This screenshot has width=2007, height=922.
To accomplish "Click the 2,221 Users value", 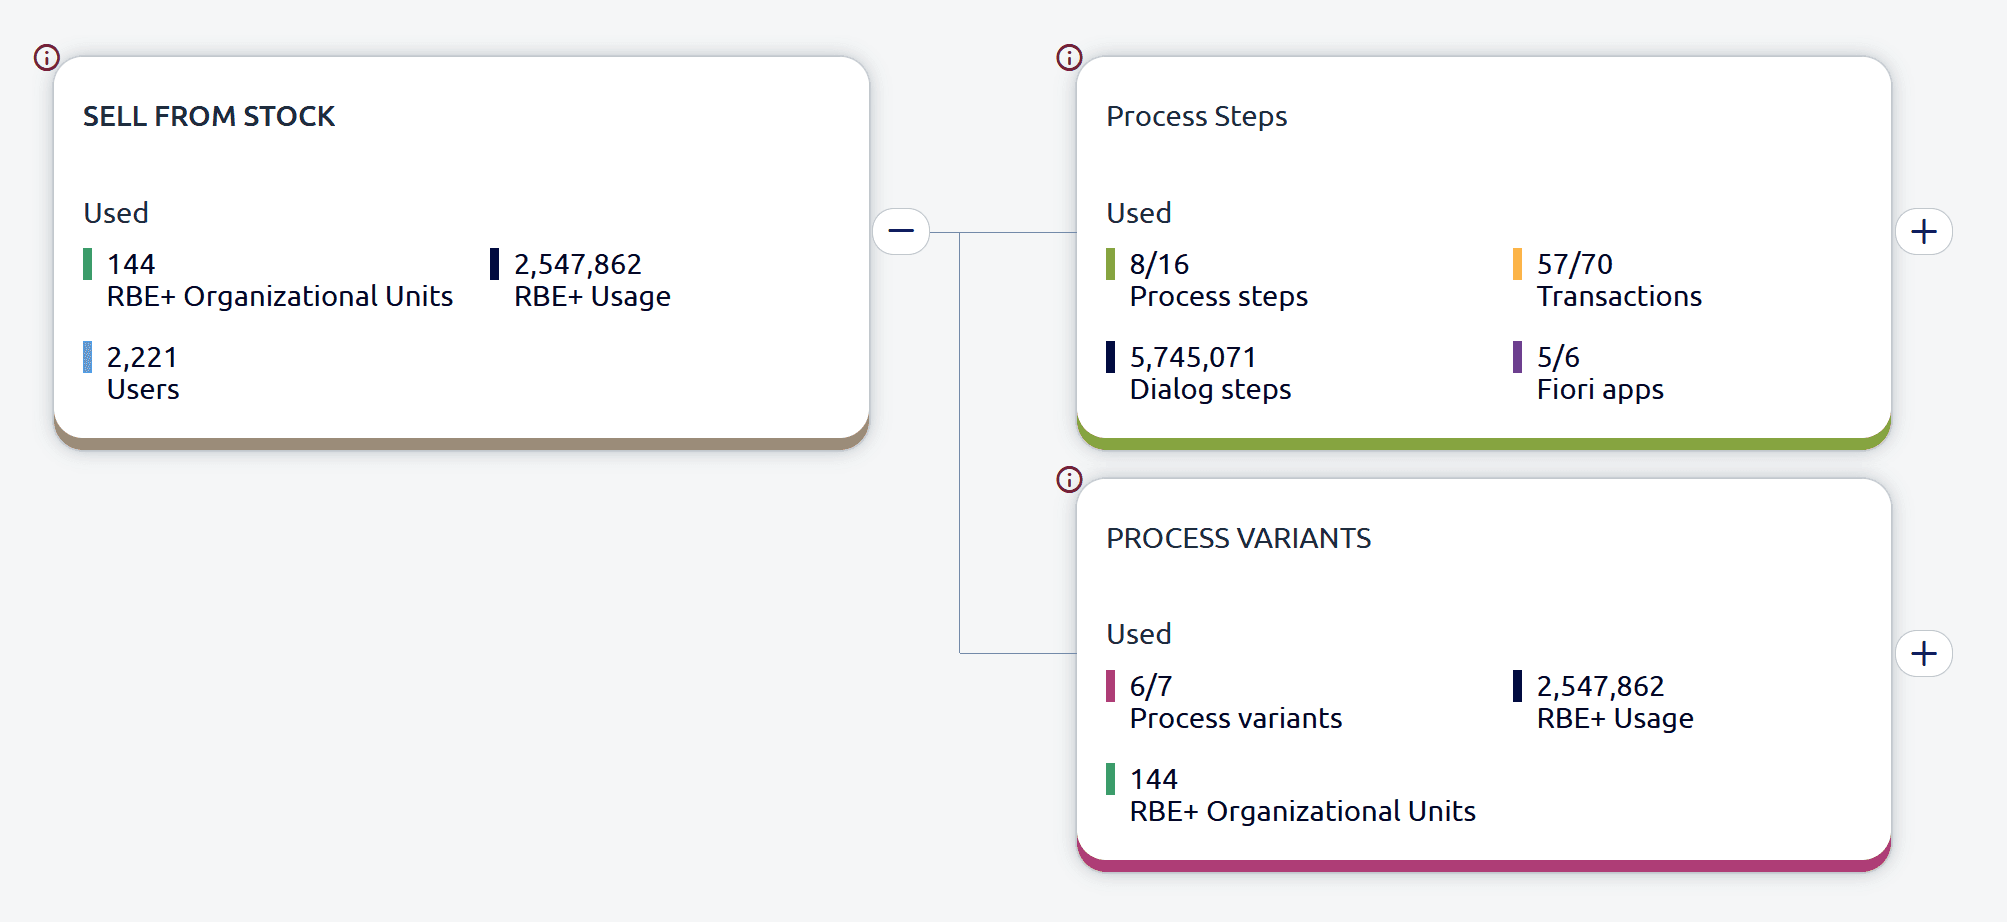I will [x=142, y=357].
